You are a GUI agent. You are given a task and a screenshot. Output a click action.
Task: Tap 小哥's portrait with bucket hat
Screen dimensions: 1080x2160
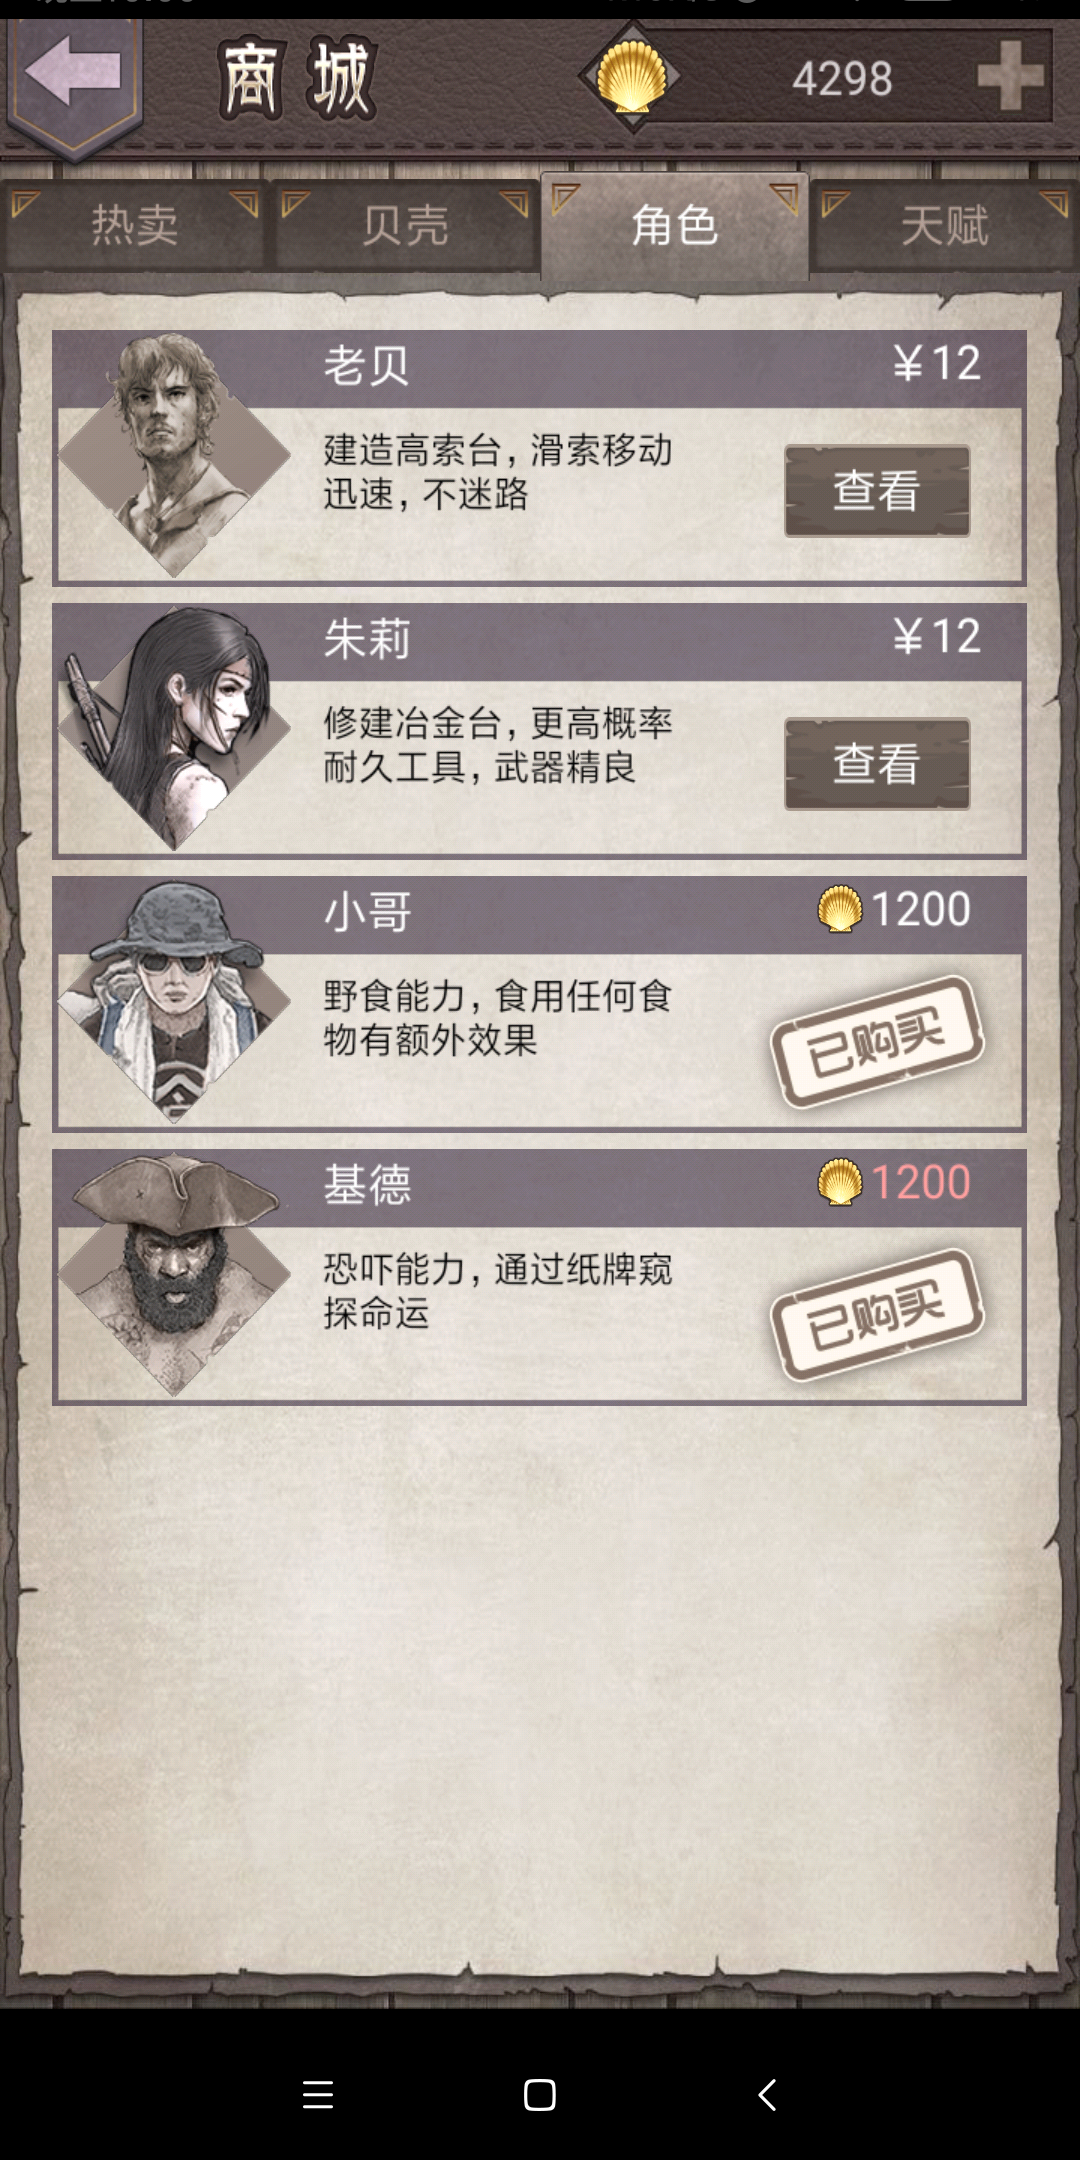pyautogui.click(x=174, y=1001)
